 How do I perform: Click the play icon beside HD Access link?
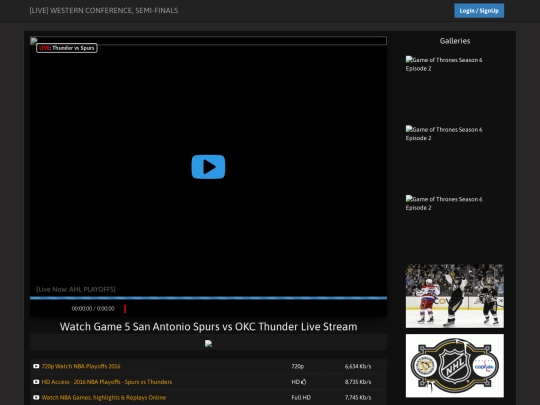[x=36, y=382]
